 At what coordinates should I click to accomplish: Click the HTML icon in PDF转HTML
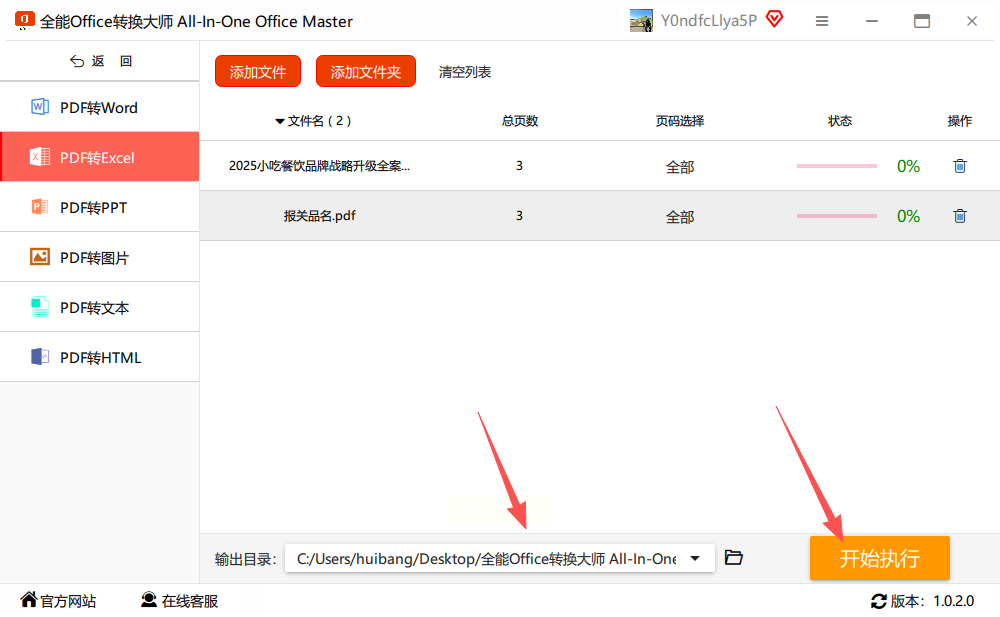(x=40, y=357)
